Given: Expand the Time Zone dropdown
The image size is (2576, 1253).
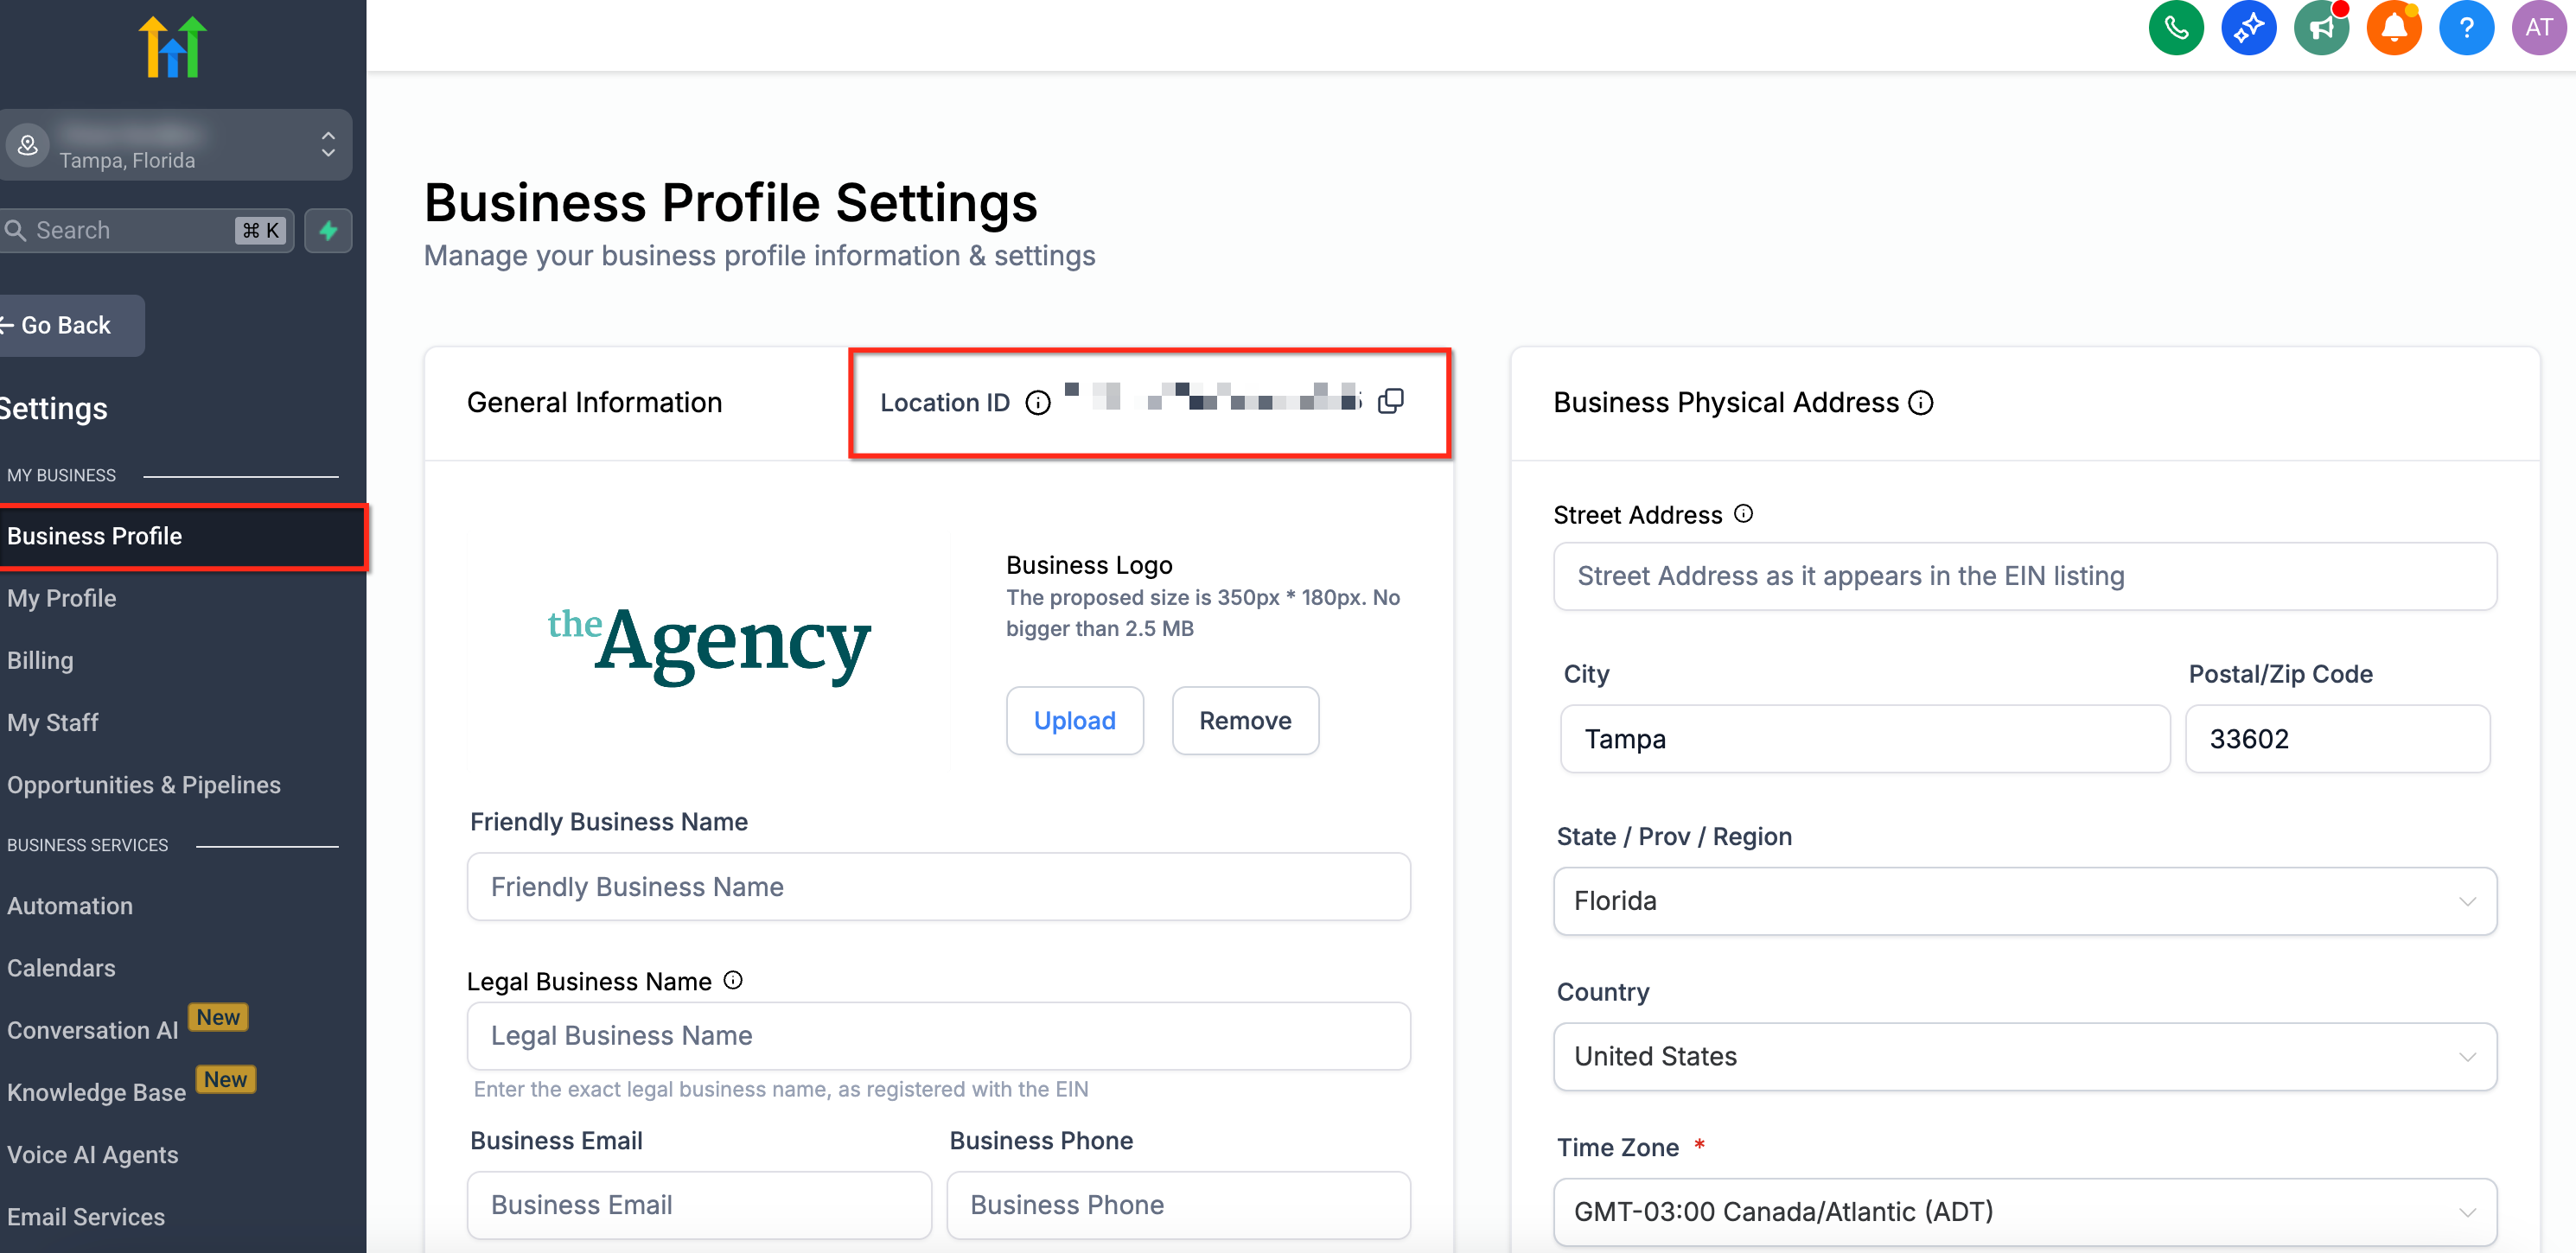Looking at the screenshot, I should coord(2024,1211).
